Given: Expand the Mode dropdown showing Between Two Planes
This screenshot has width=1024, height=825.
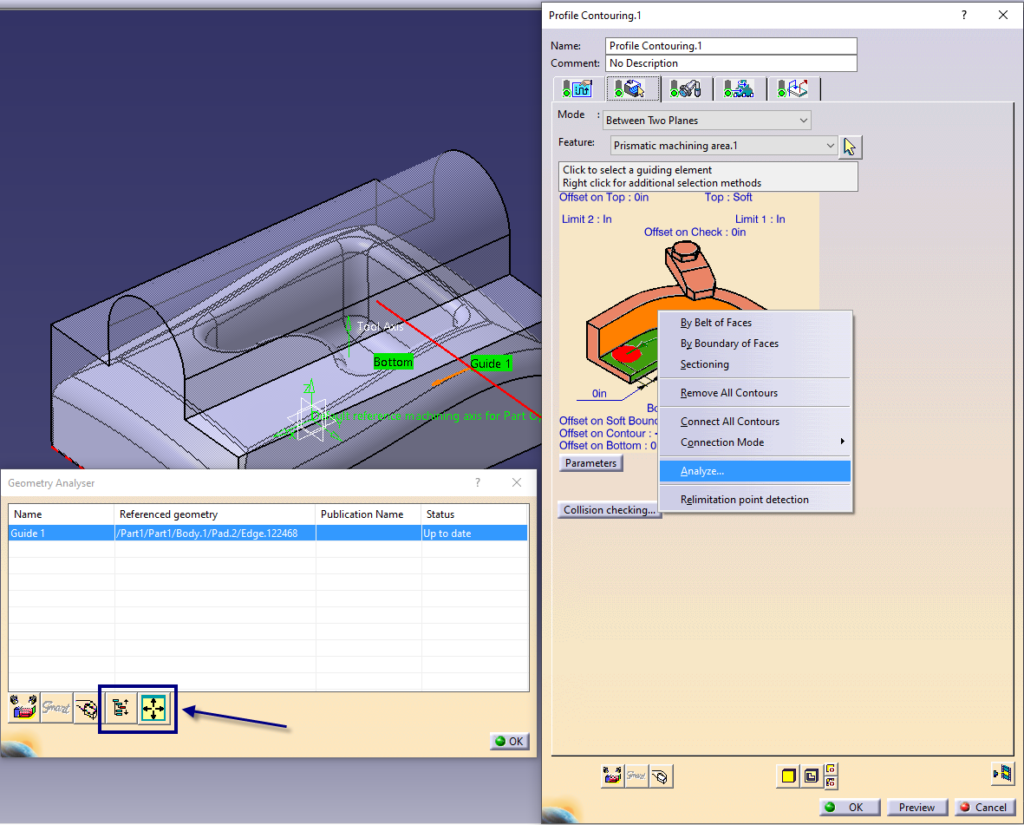Looking at the screenshot, I should 706,120.
